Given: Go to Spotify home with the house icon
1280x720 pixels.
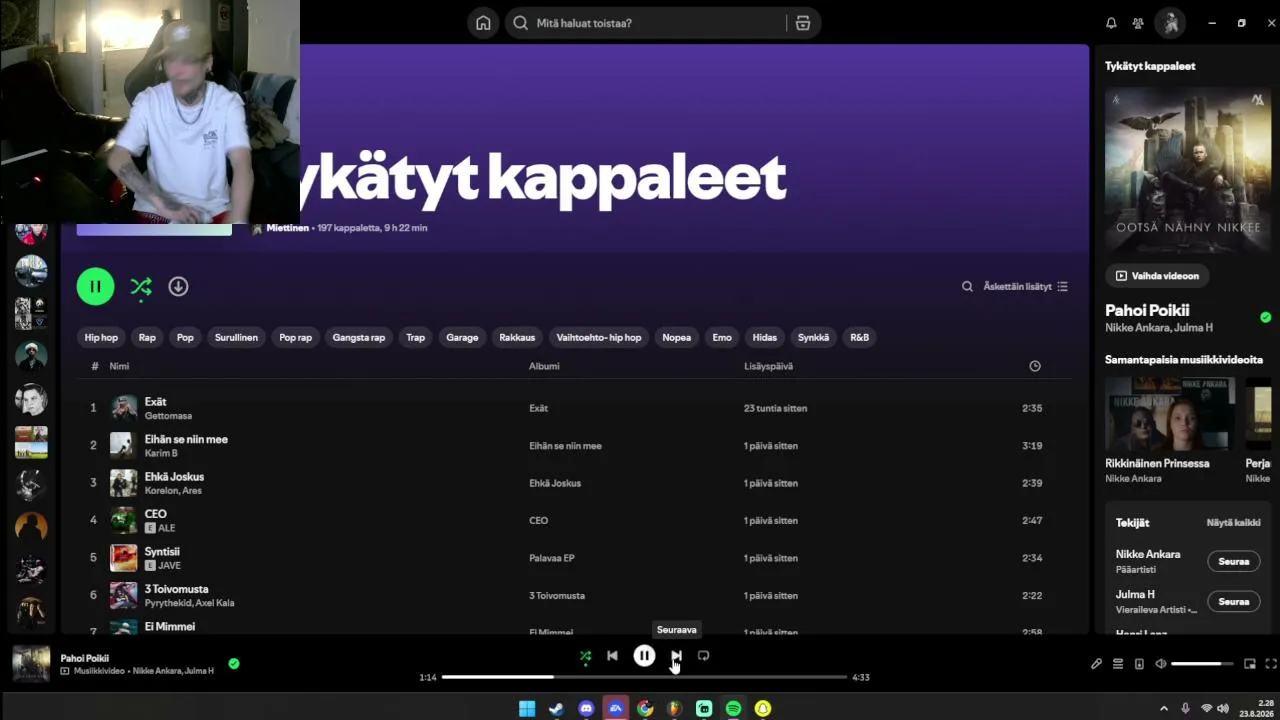Looking at the screenshot, I should tap(483, 23).
